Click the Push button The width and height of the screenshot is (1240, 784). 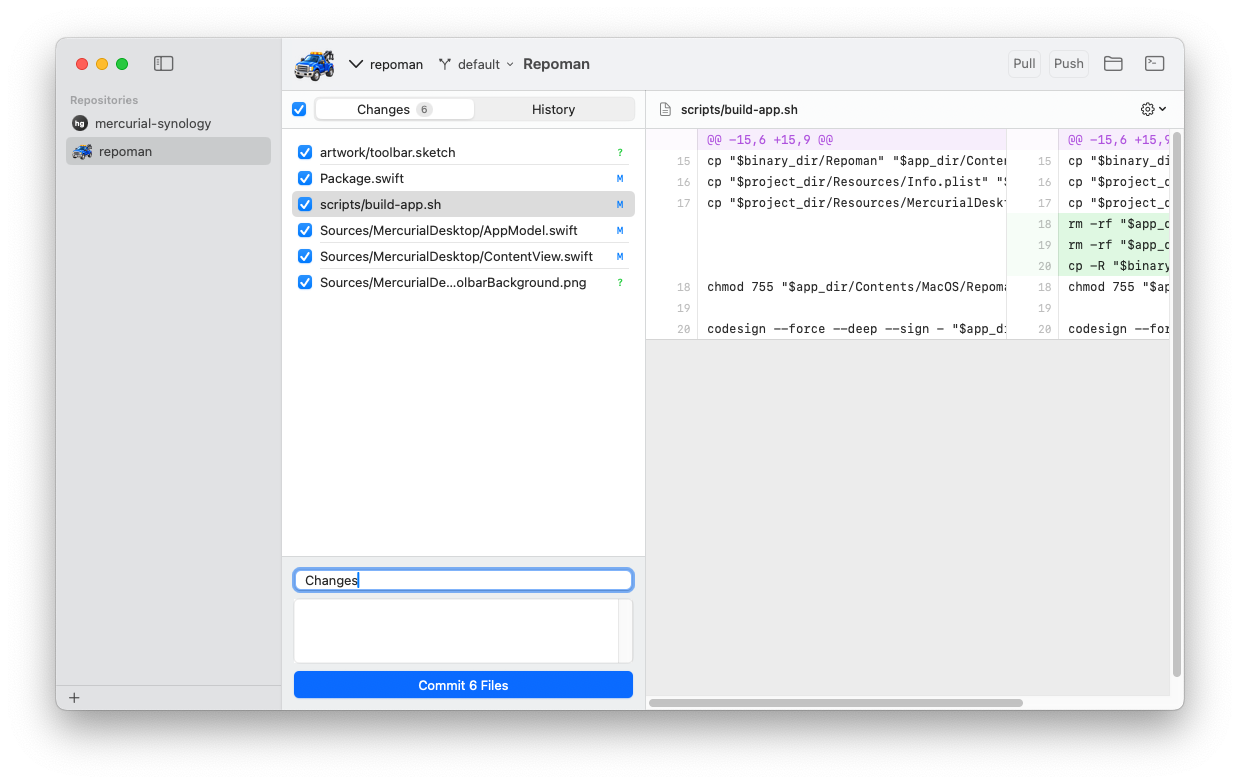[1069, 64]
